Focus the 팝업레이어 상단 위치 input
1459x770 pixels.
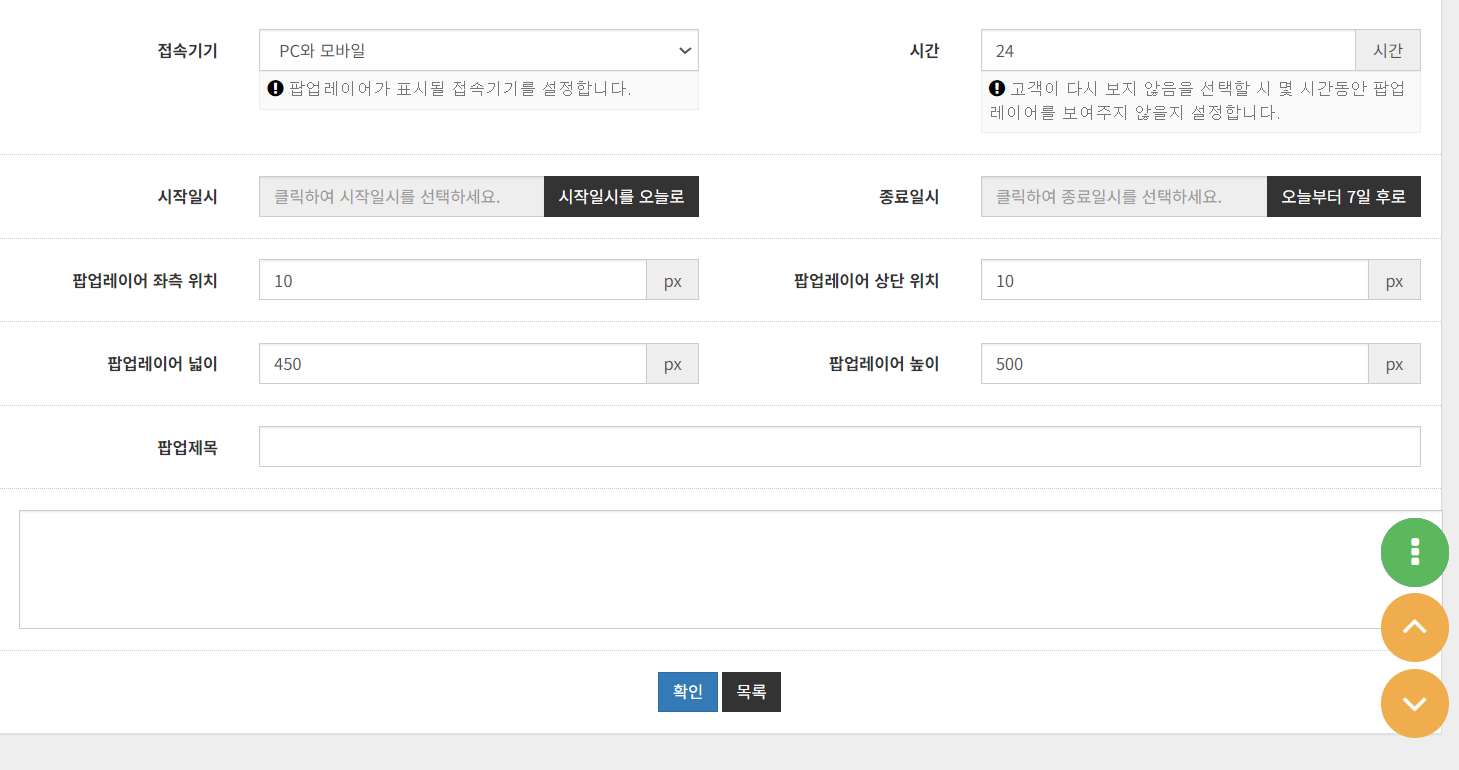(1174, 280)
